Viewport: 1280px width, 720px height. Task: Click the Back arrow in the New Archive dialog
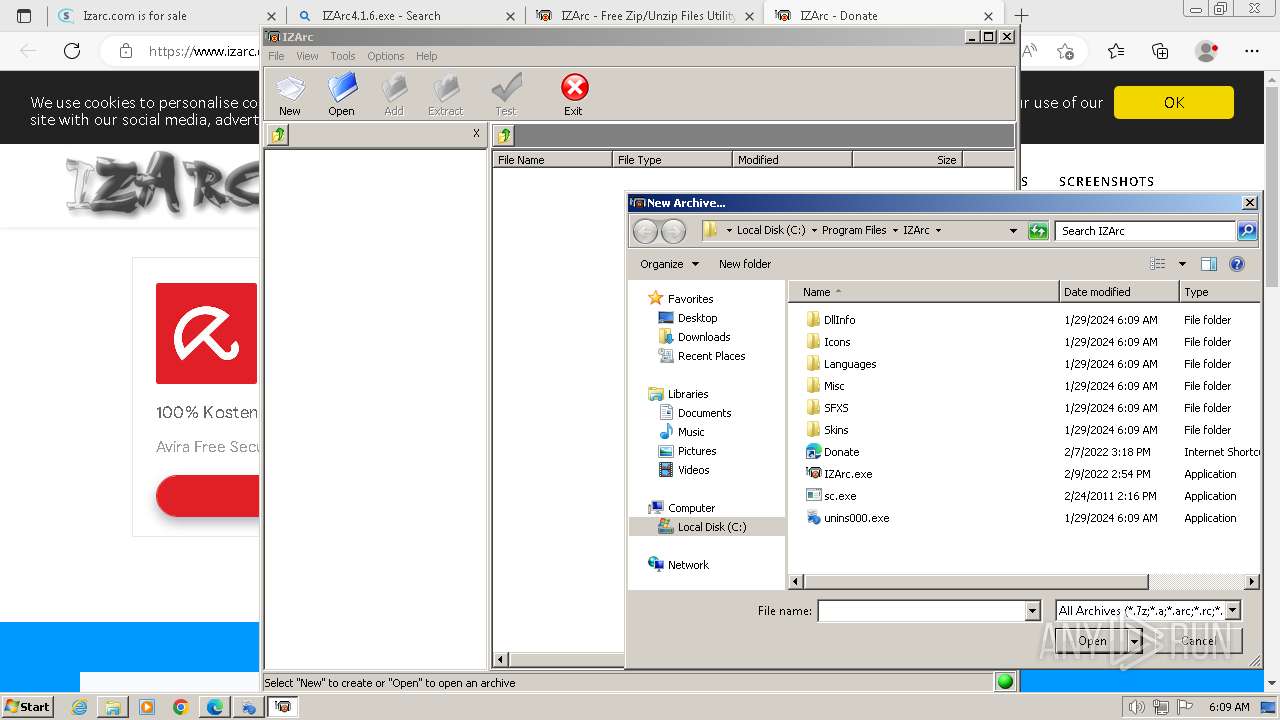point(646,231)
